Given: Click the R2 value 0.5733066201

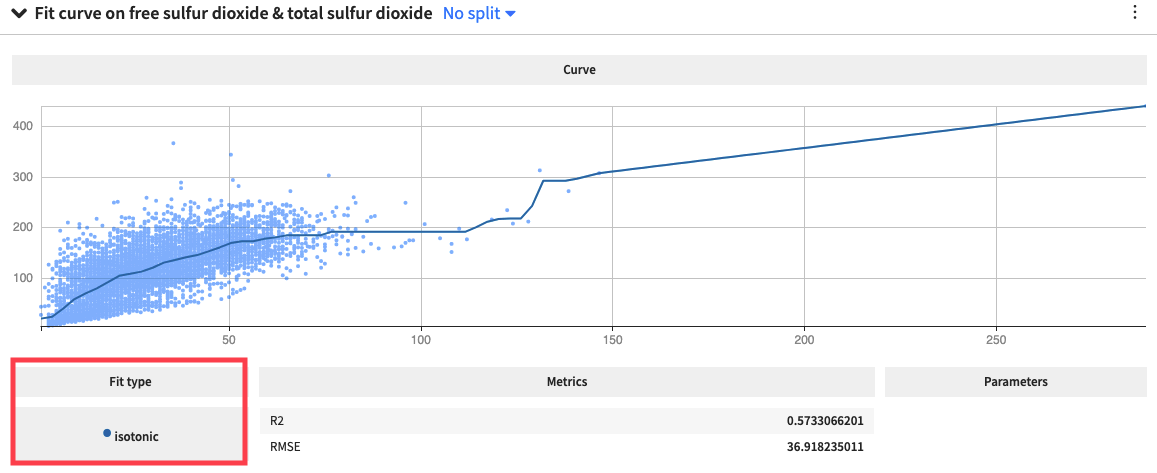Looking at the screenshot, I should coord(824,421).
